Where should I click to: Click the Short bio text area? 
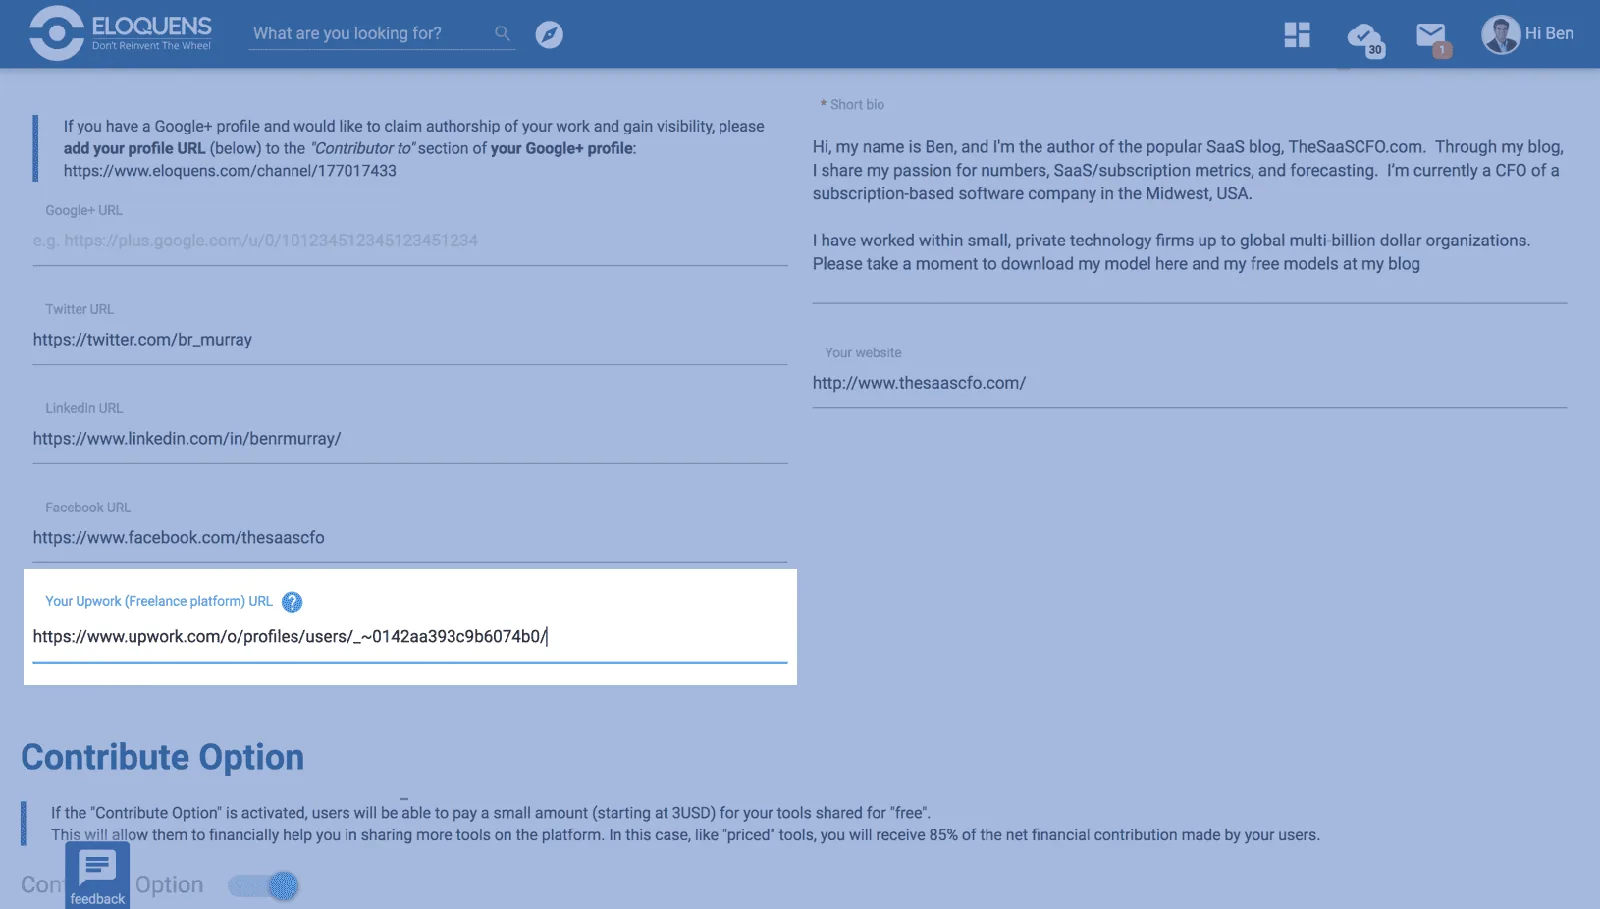1190,206
